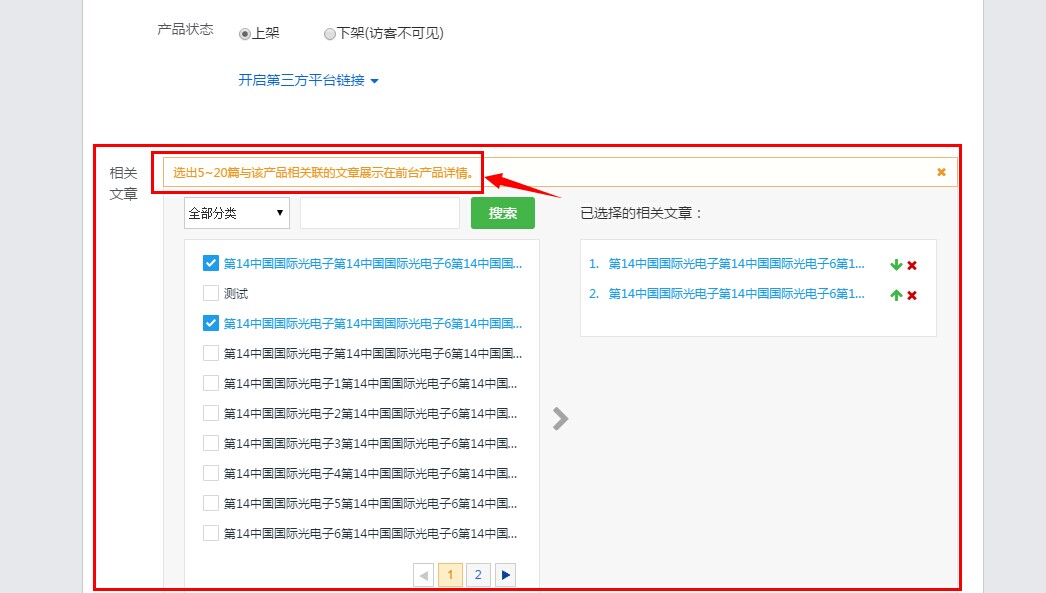Click the previous page arrow in pagination
The image size is (1046, 593).
tap(424, 574)
